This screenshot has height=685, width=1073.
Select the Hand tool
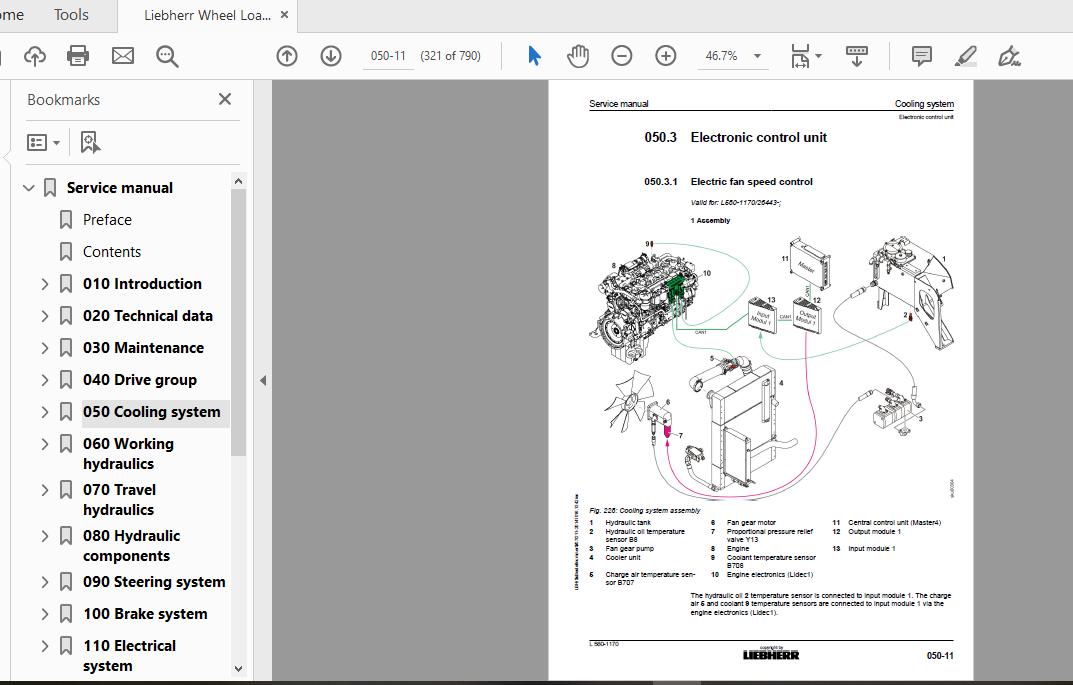pyautogui.click(x=578, y=56)
